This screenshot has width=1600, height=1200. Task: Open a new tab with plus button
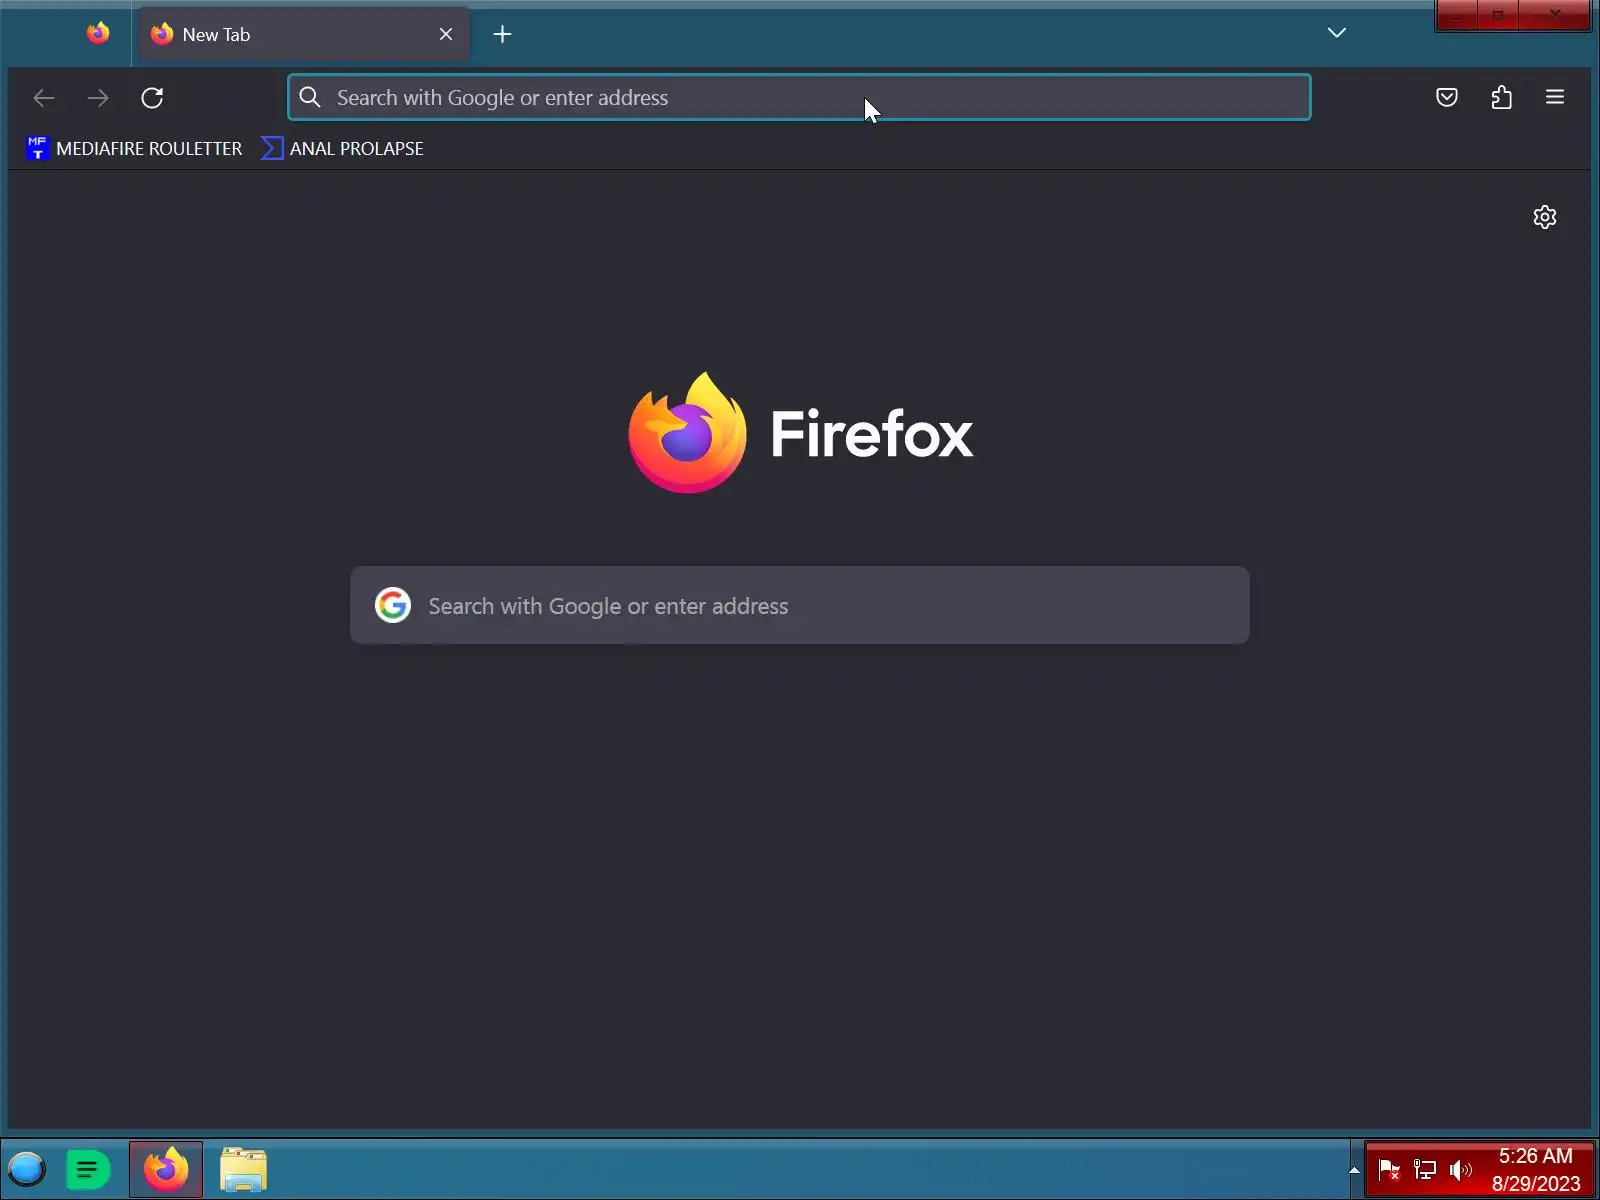click(x=502, y=34)
